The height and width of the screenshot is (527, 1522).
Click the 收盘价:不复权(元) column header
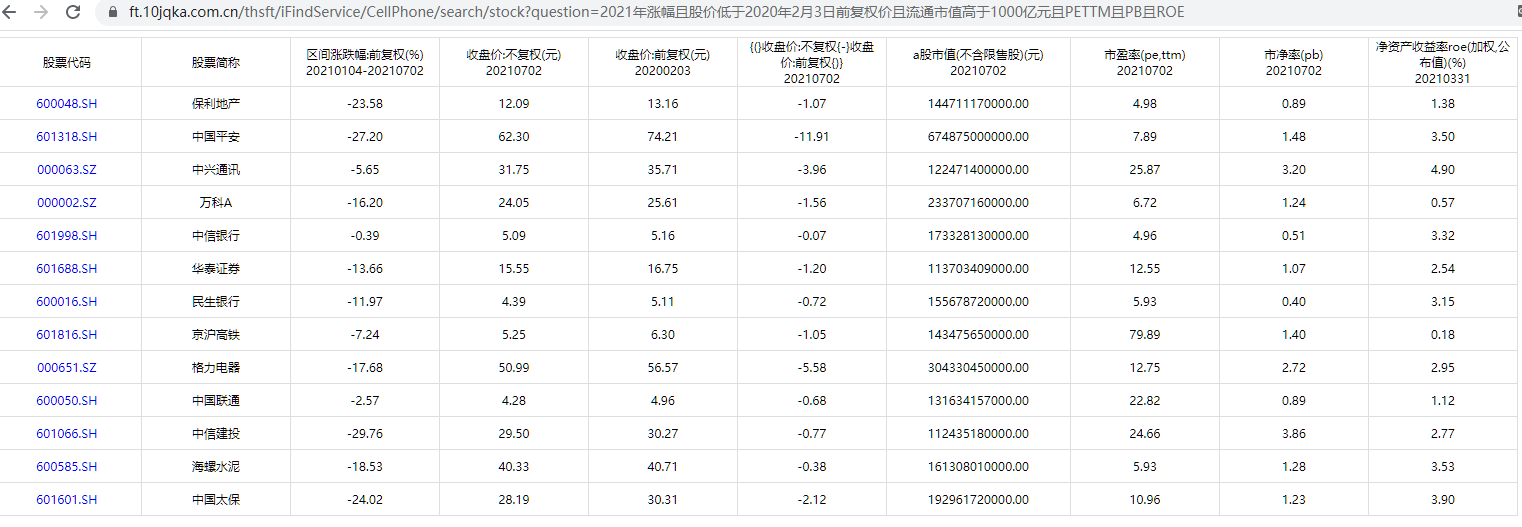(x=514, y=63)
